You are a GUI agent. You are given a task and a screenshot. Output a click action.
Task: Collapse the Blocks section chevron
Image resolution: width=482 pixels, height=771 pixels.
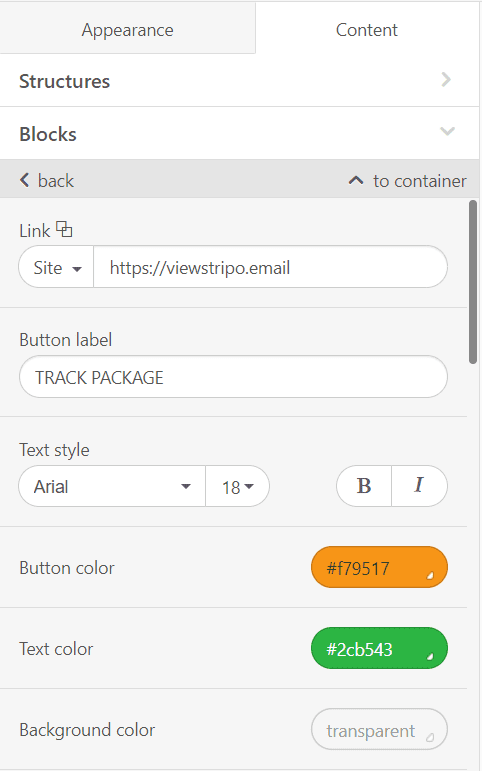[x=447, y=131]
